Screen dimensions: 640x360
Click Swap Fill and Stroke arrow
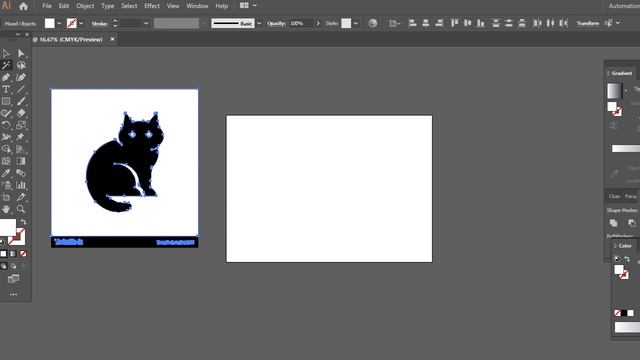coord(23,222)
